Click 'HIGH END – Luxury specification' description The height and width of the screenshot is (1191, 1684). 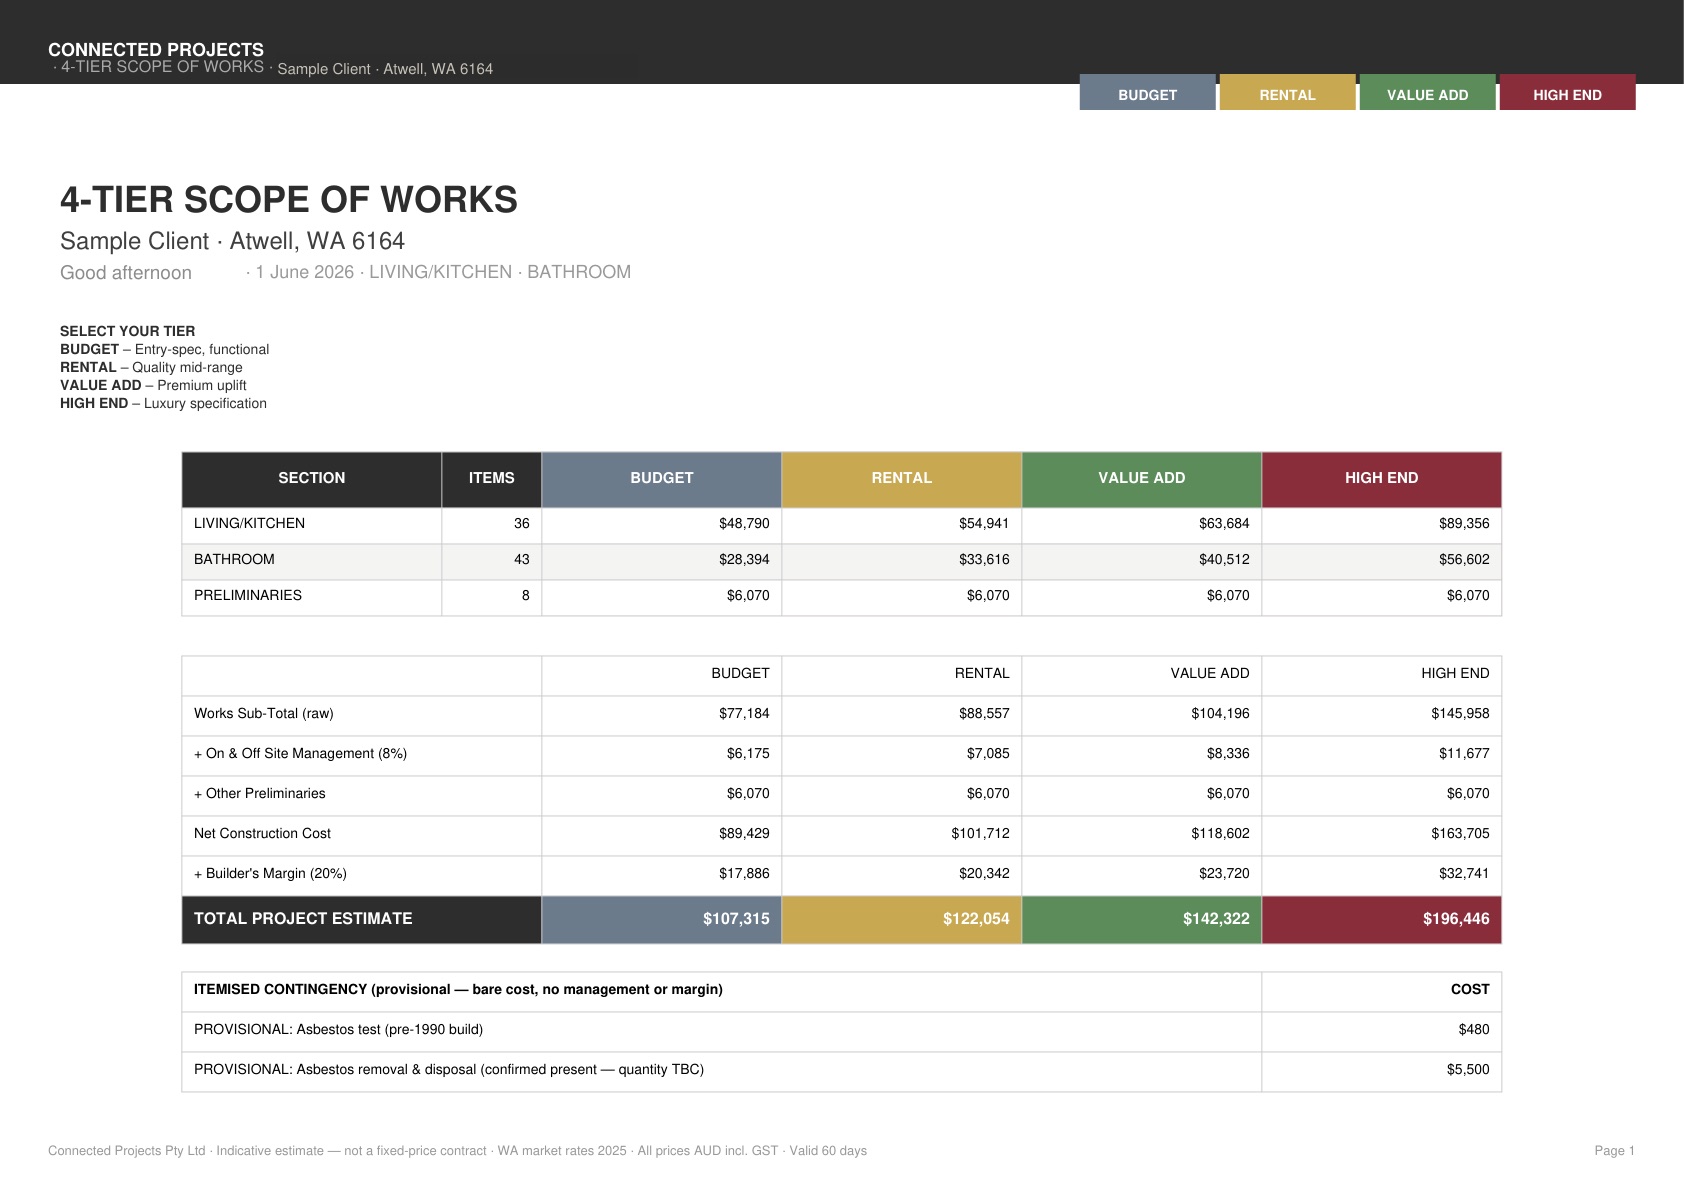pyautogui.click(x=163, y=403)
